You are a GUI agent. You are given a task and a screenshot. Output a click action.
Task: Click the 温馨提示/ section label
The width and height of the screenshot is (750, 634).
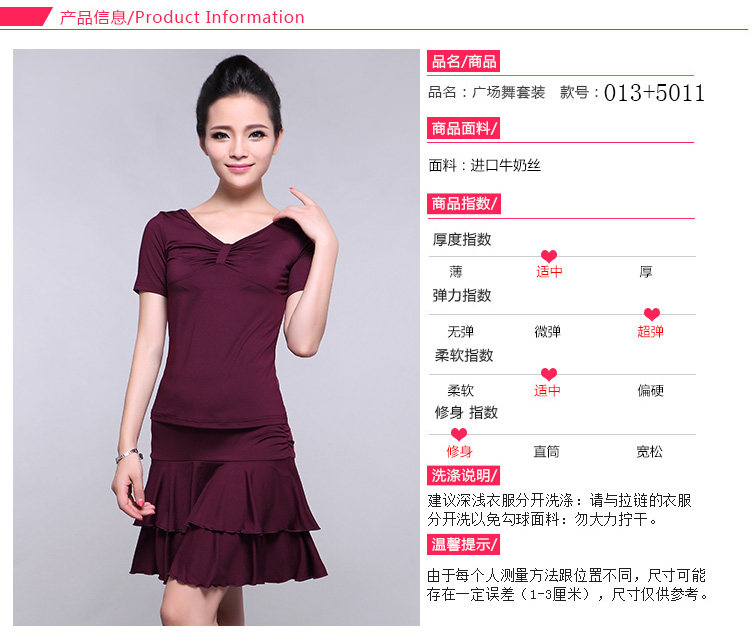pyautogui.click(x=463, y=545)
